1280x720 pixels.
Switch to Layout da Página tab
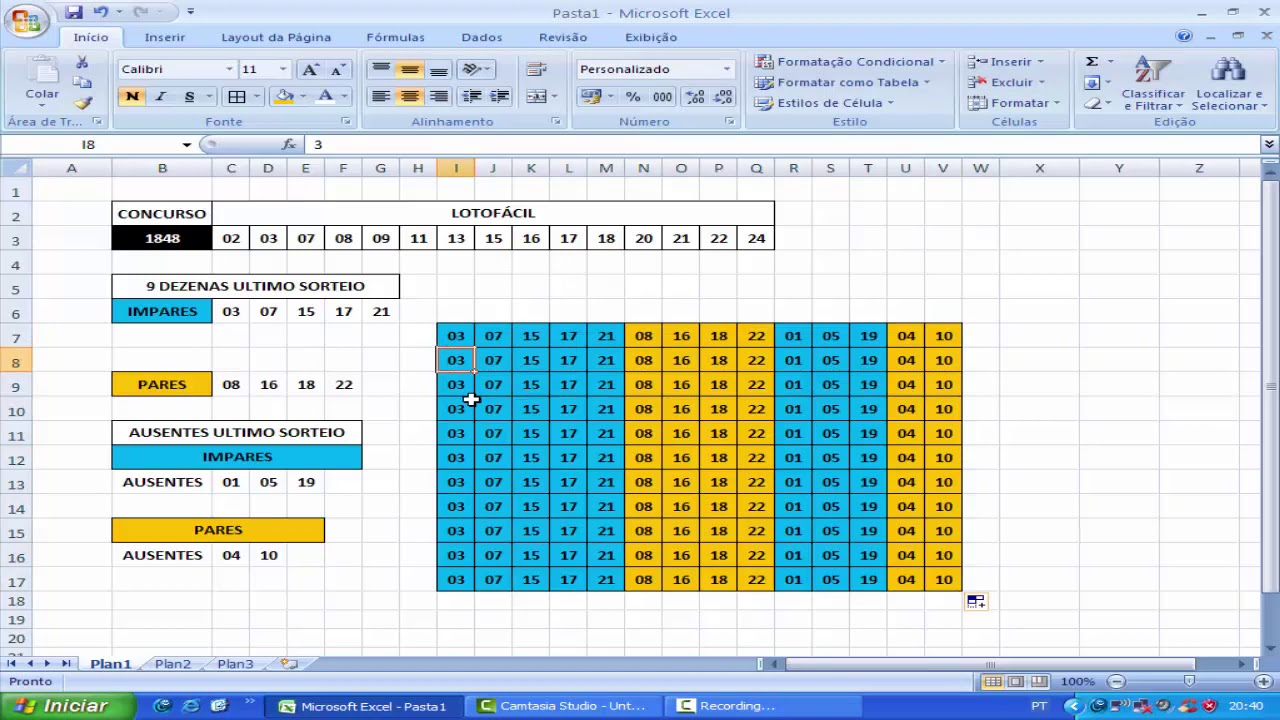(276, 37)
